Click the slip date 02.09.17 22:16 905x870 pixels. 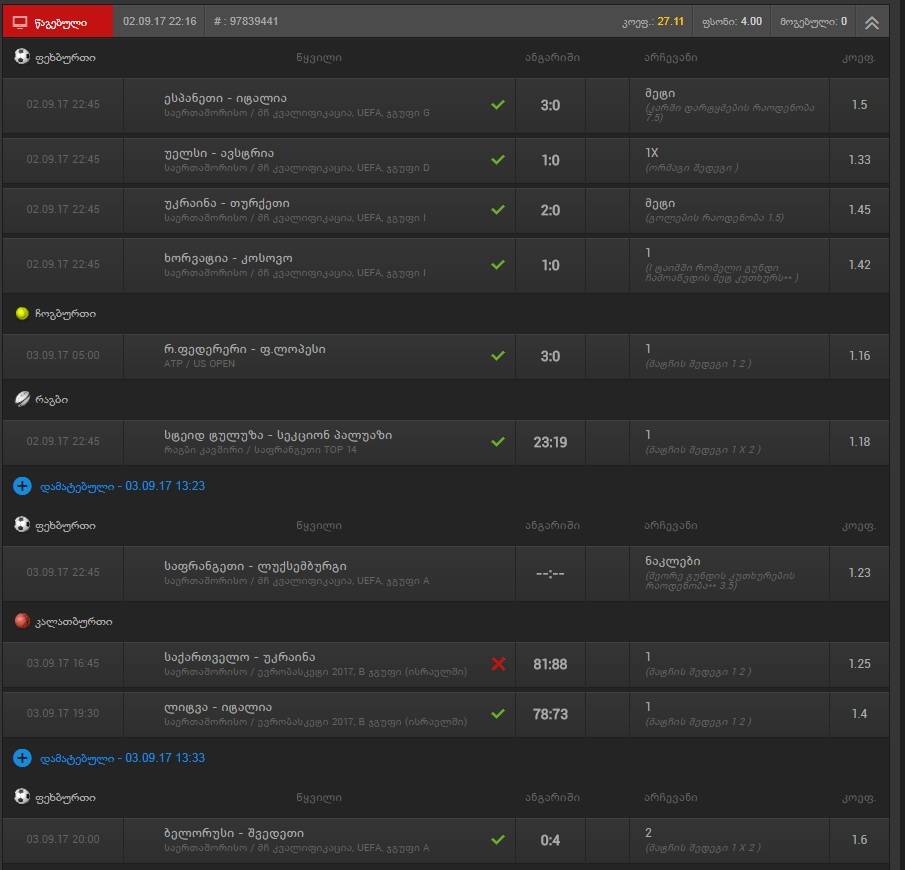coord(159,21)
